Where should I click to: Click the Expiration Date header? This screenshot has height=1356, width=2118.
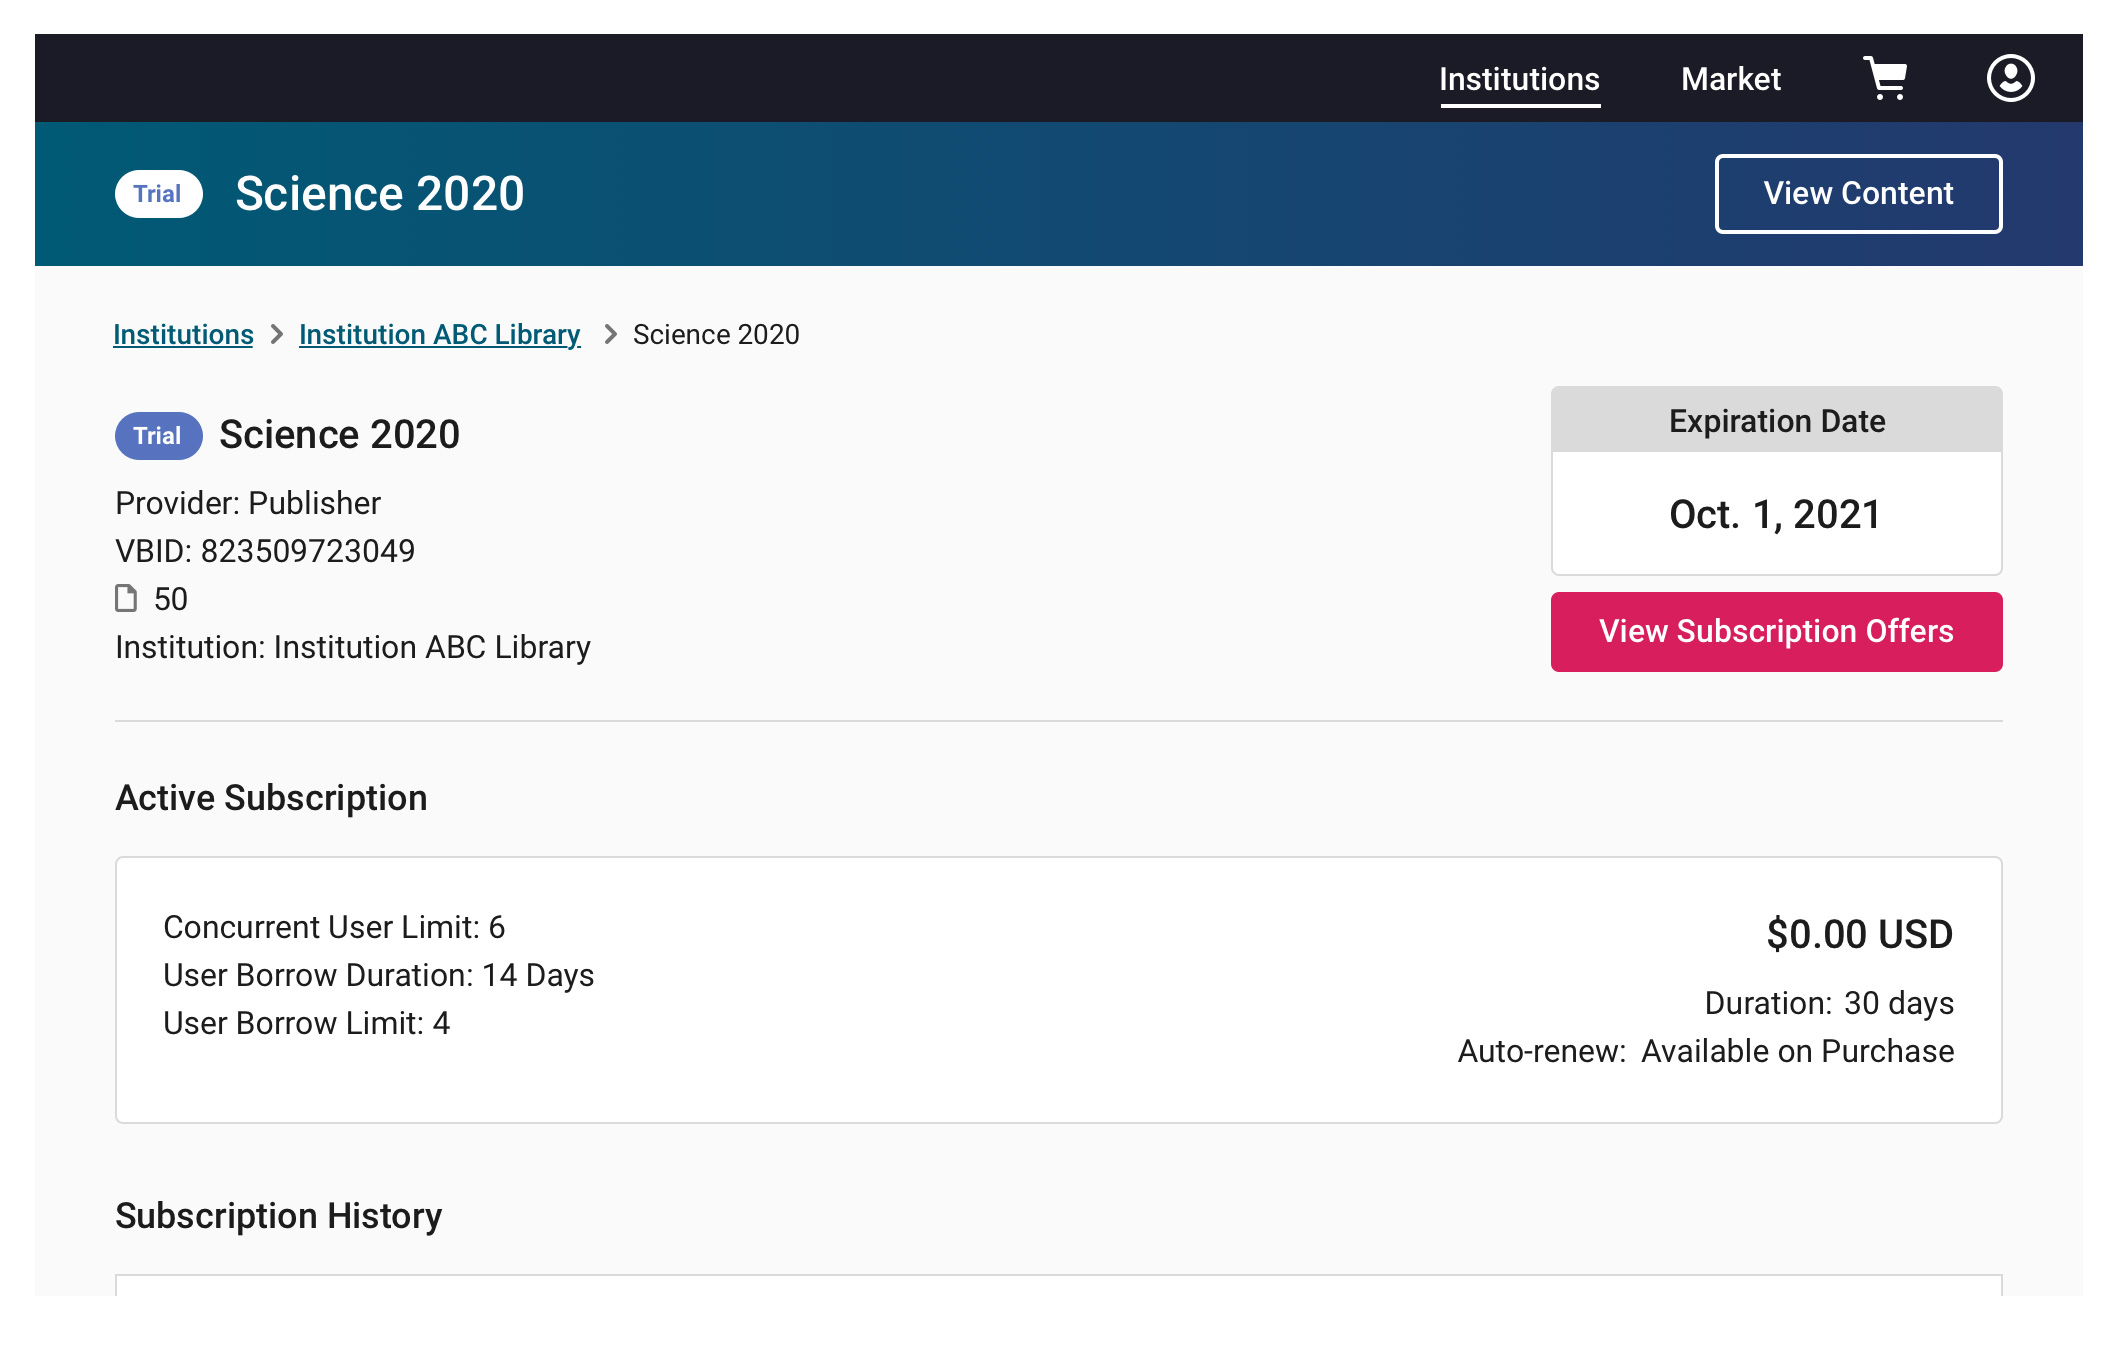1776,420
